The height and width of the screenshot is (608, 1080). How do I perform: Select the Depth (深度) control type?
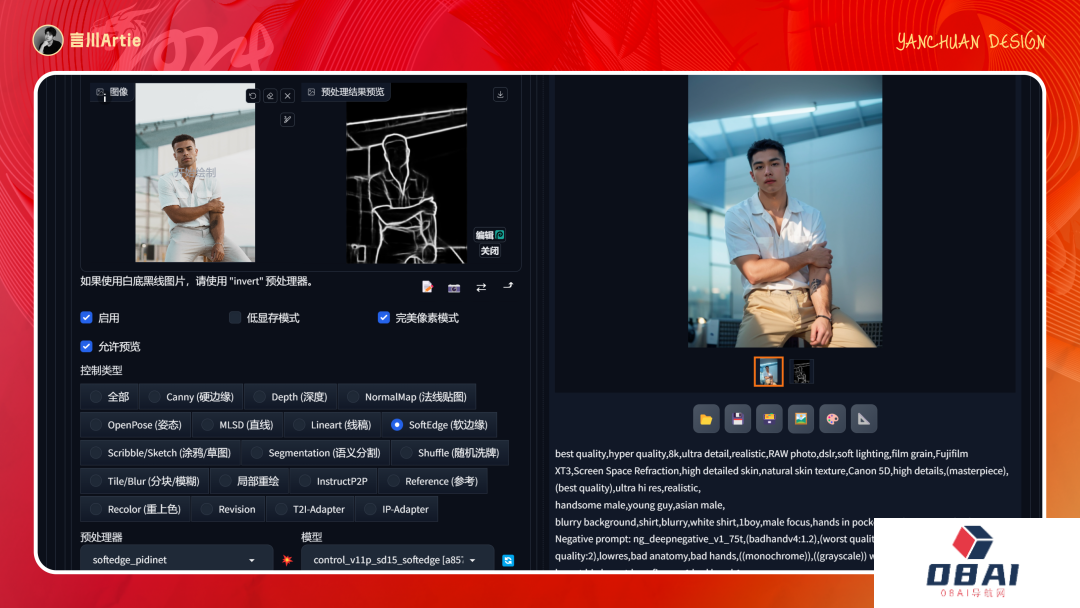(x=291, y=397)
